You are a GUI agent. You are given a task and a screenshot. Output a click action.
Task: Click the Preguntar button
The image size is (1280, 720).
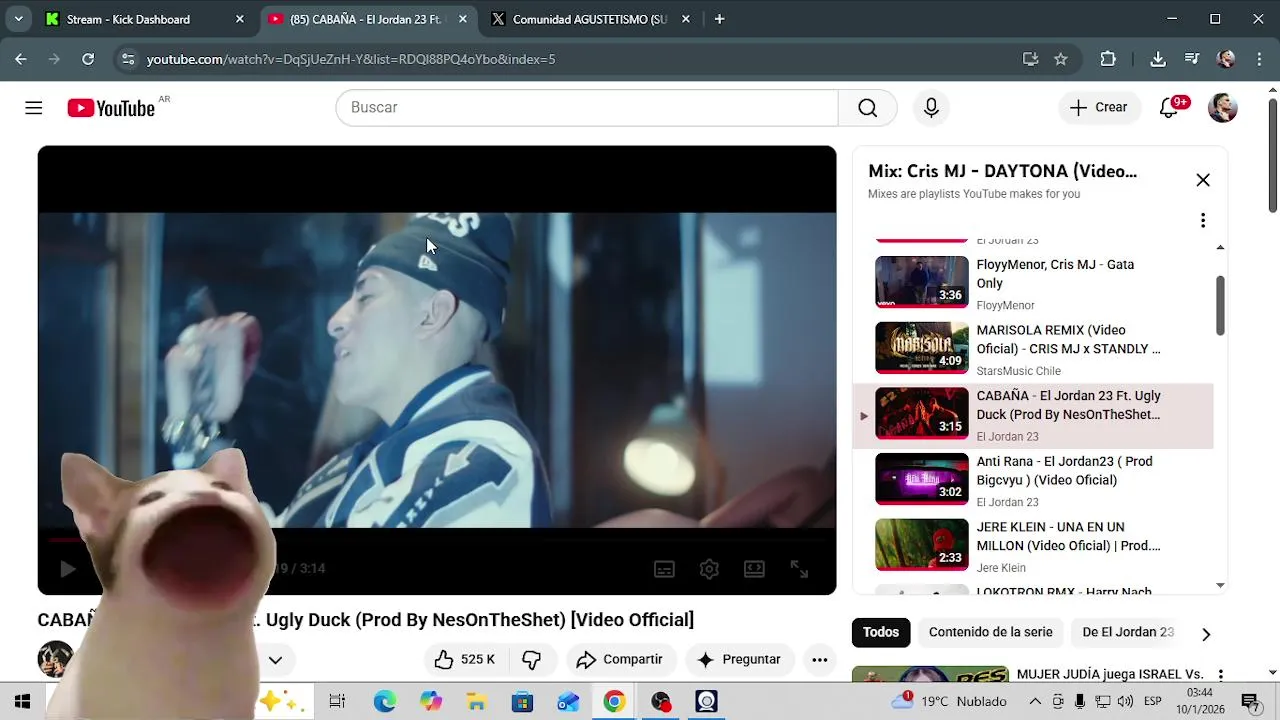pyautogui.click(x=739, y=659)
